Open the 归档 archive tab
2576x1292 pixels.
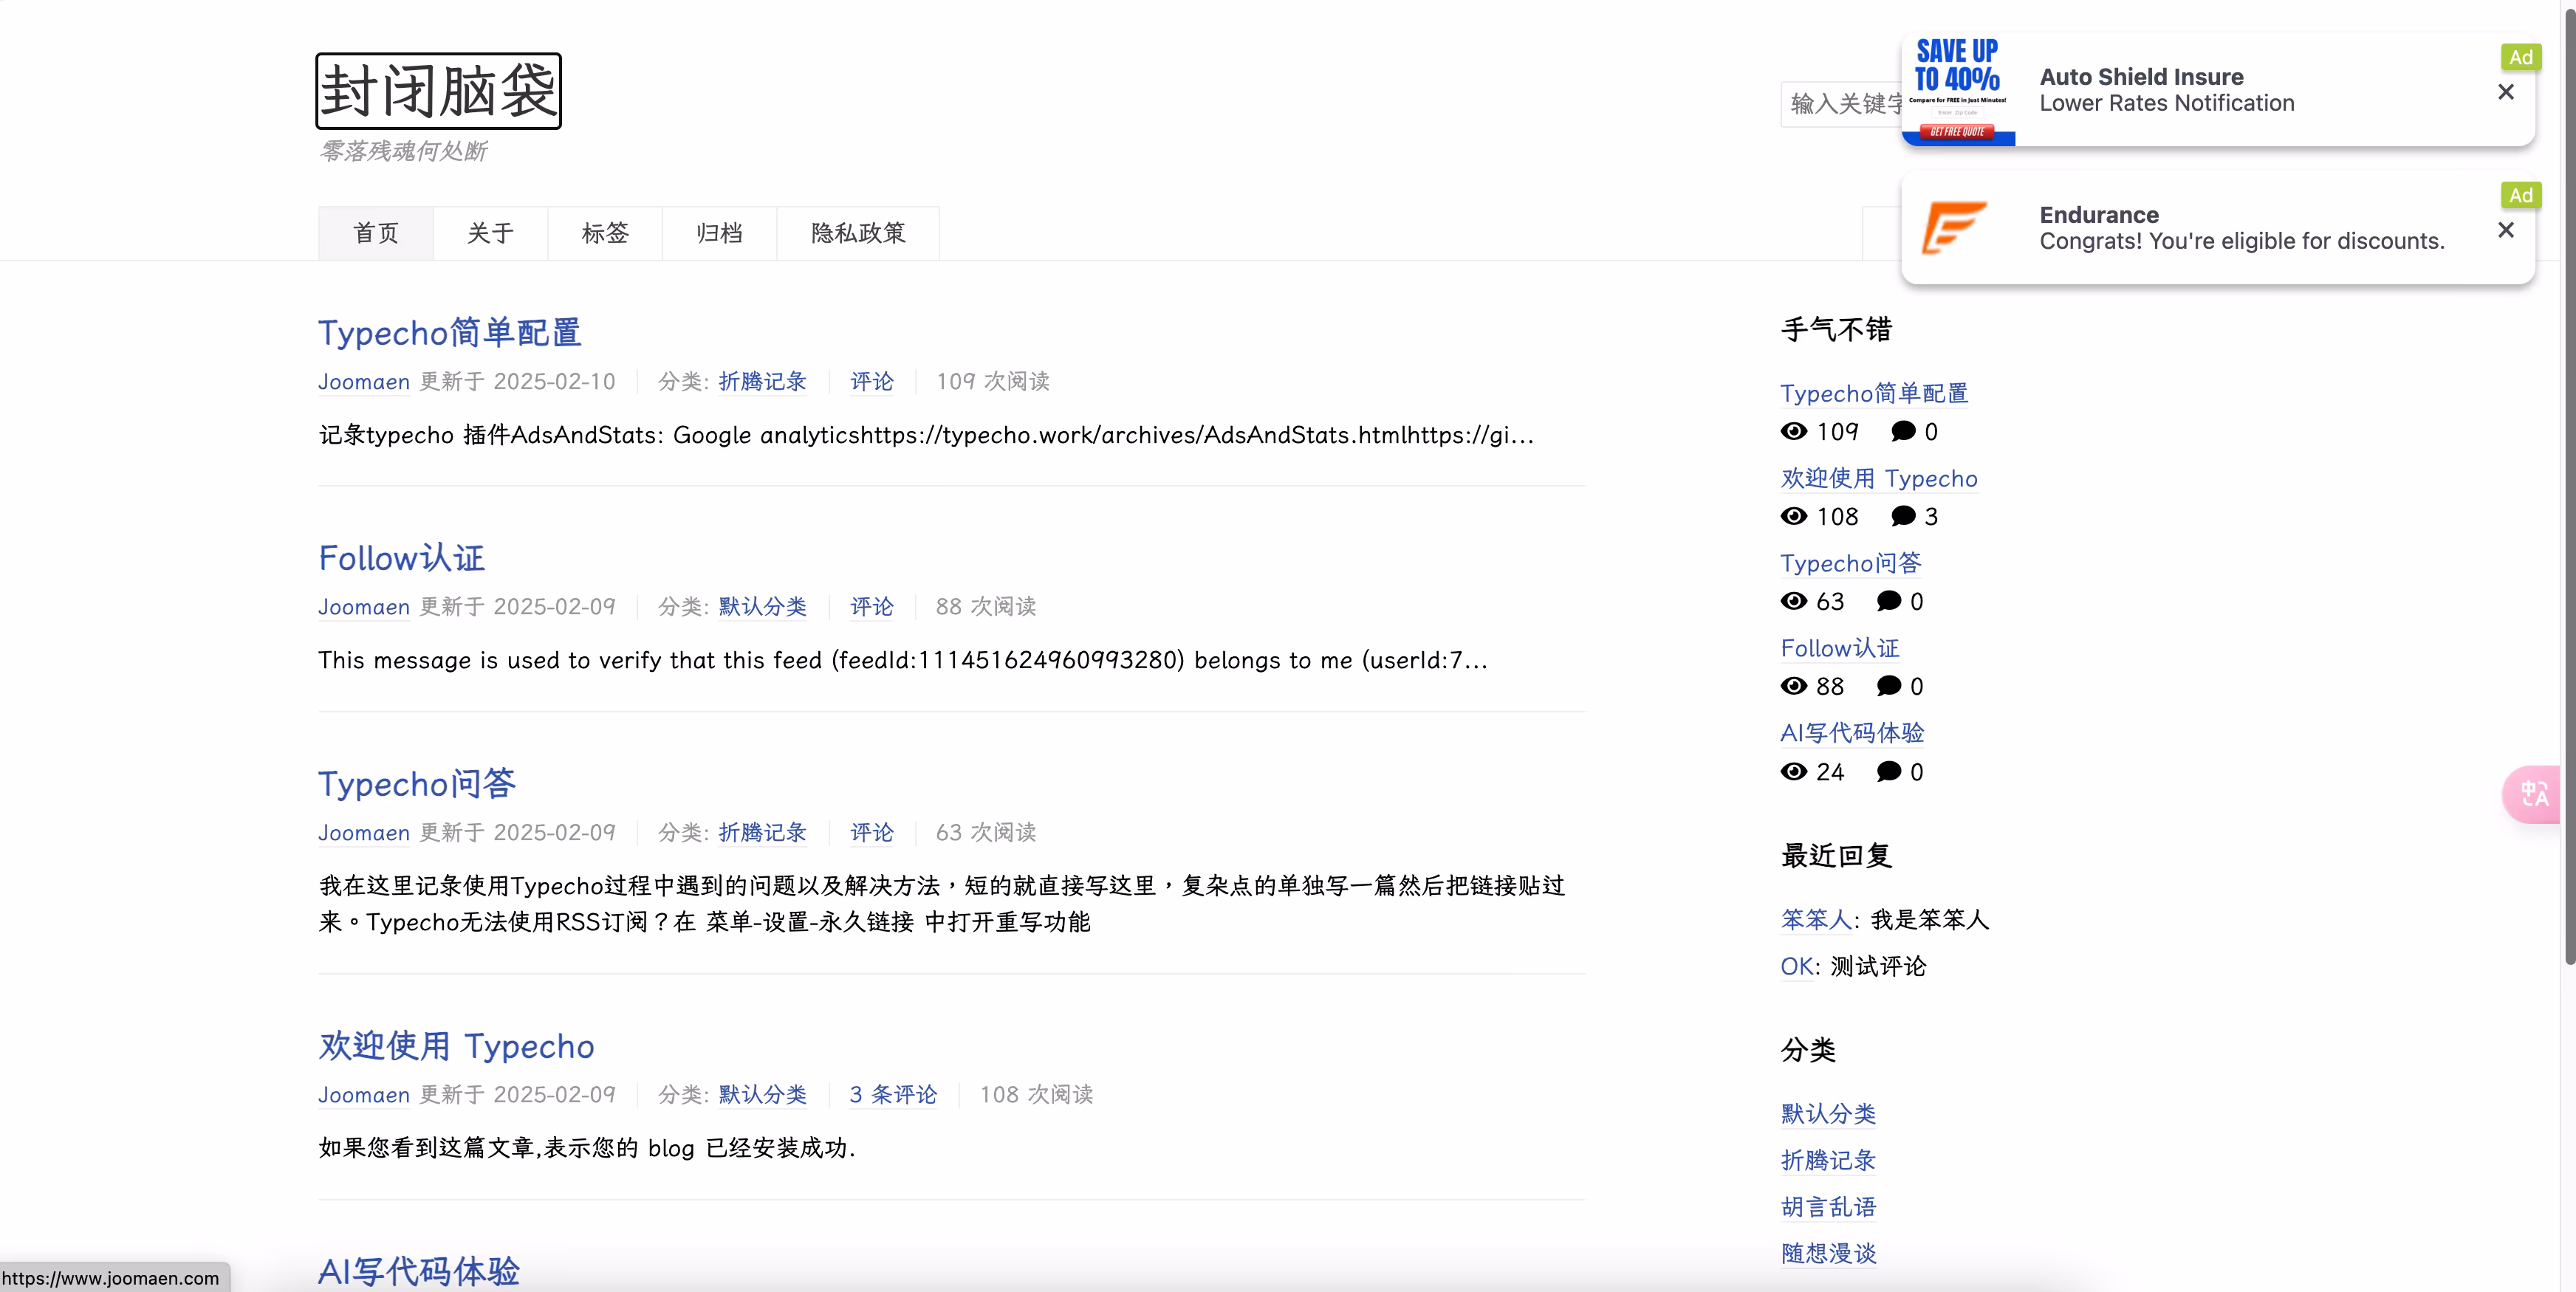tap(719, 233)
